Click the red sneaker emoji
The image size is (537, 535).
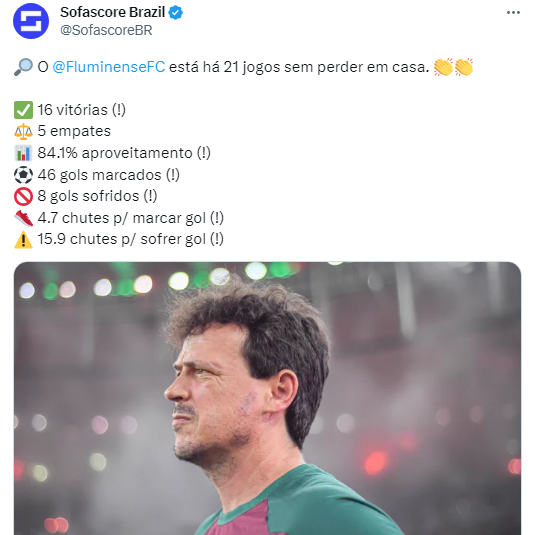[x=23, y=218]
